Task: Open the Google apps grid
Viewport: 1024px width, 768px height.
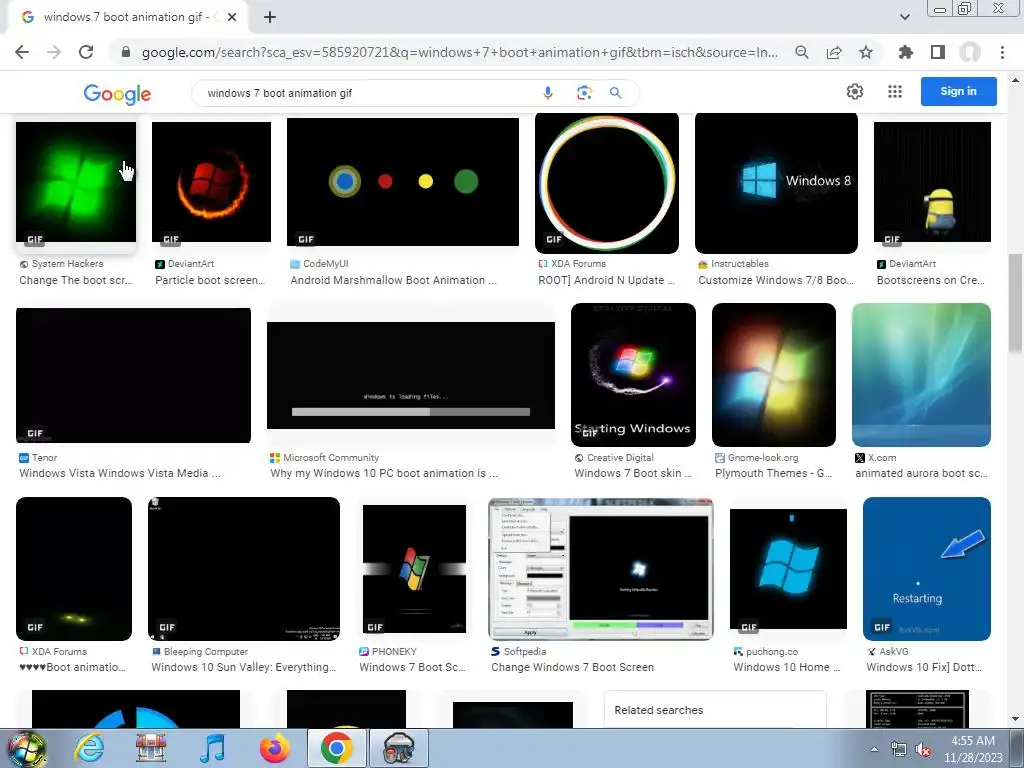Action: pos(895,92)
